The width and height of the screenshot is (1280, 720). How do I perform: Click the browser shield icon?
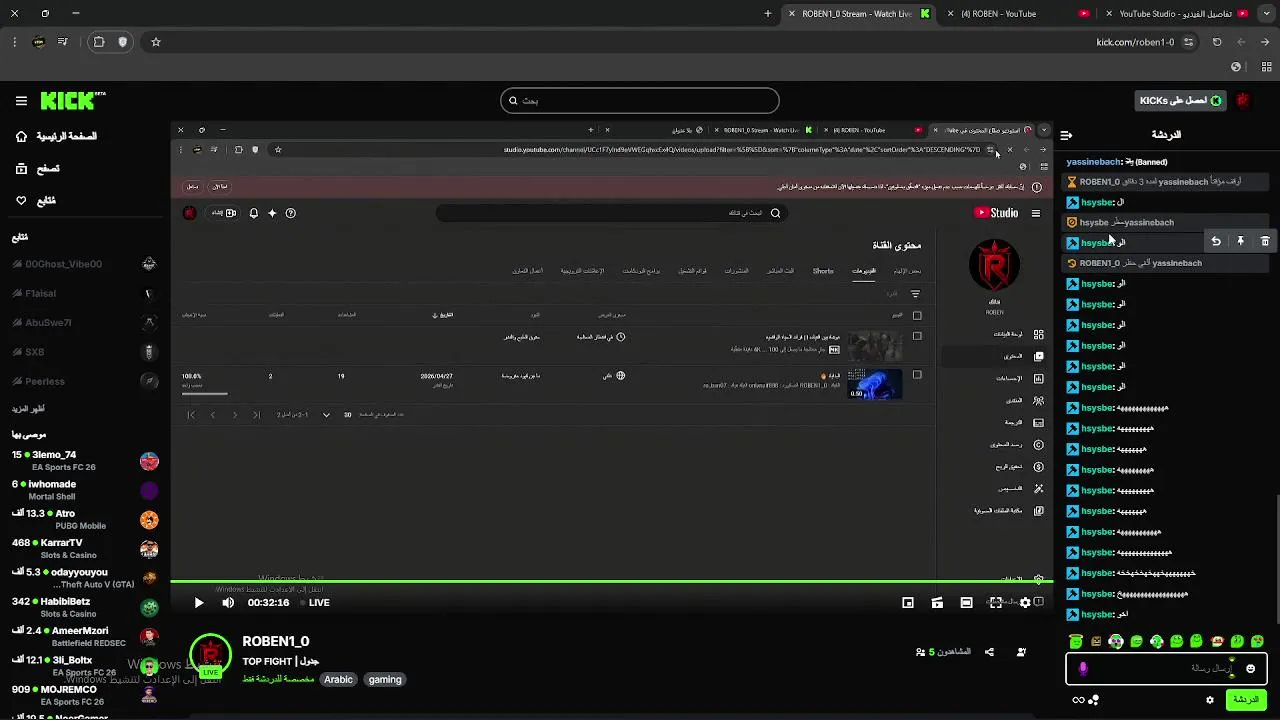point(123,42)
